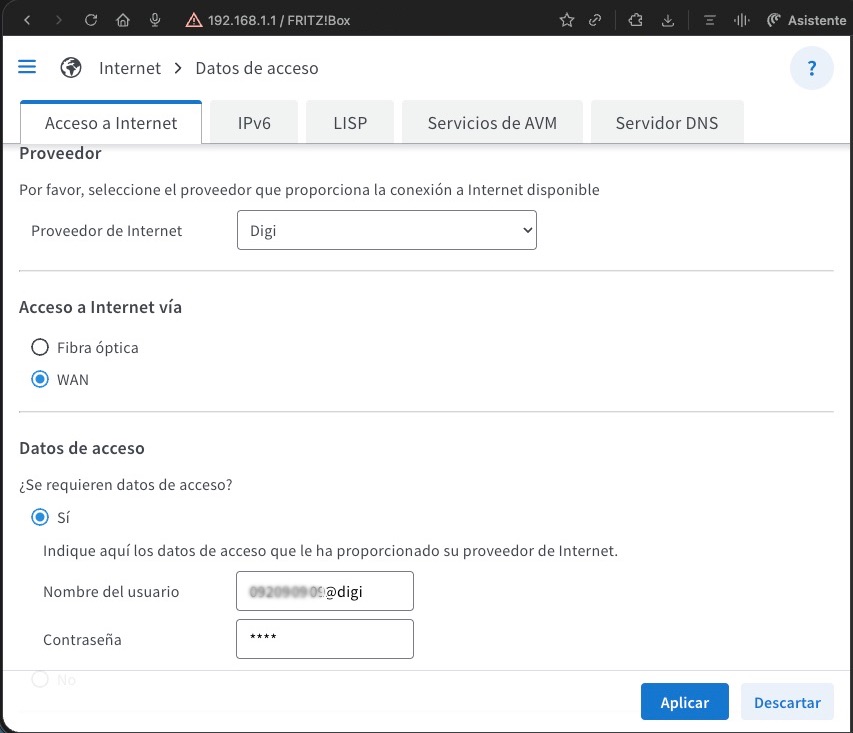853x733 pixels.
Task: Click the Aplicar button
Action: pyautogui.click(x=684, y=702)
